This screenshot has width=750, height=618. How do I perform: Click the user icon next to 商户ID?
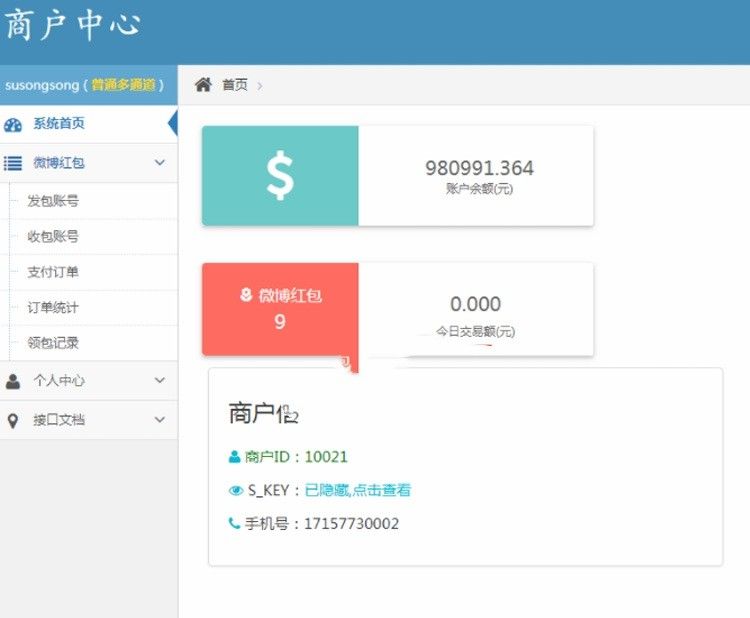tap(235, 457)
